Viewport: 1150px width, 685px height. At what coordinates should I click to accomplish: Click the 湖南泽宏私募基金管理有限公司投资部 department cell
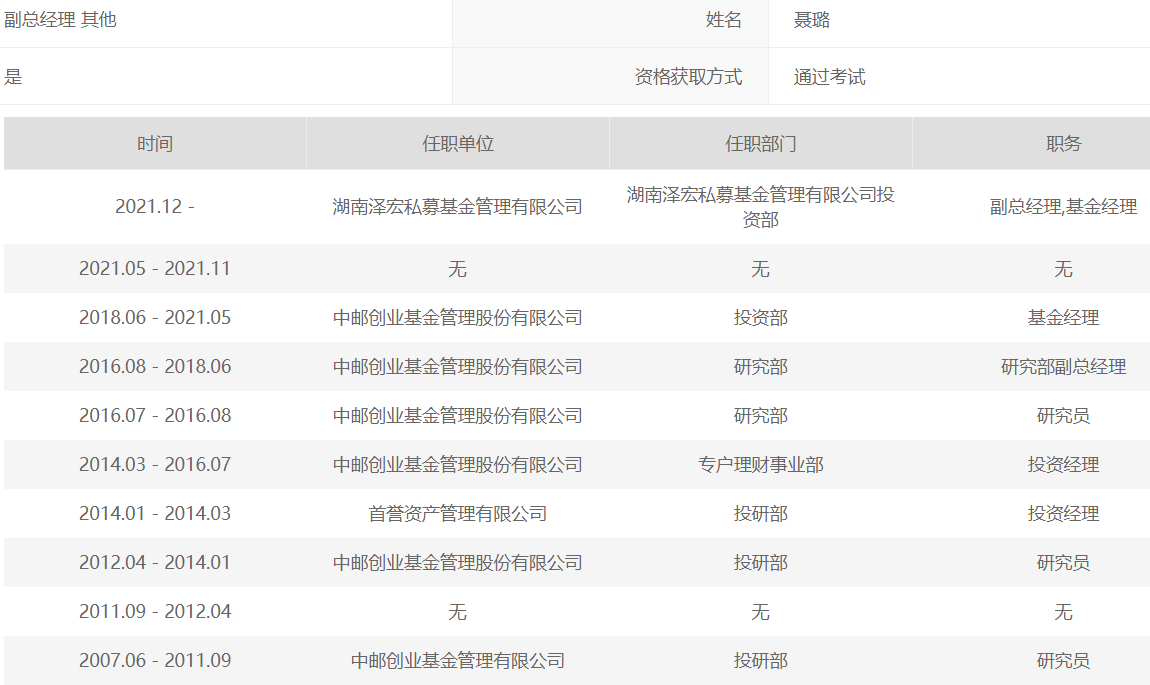[x=761, y=207]
